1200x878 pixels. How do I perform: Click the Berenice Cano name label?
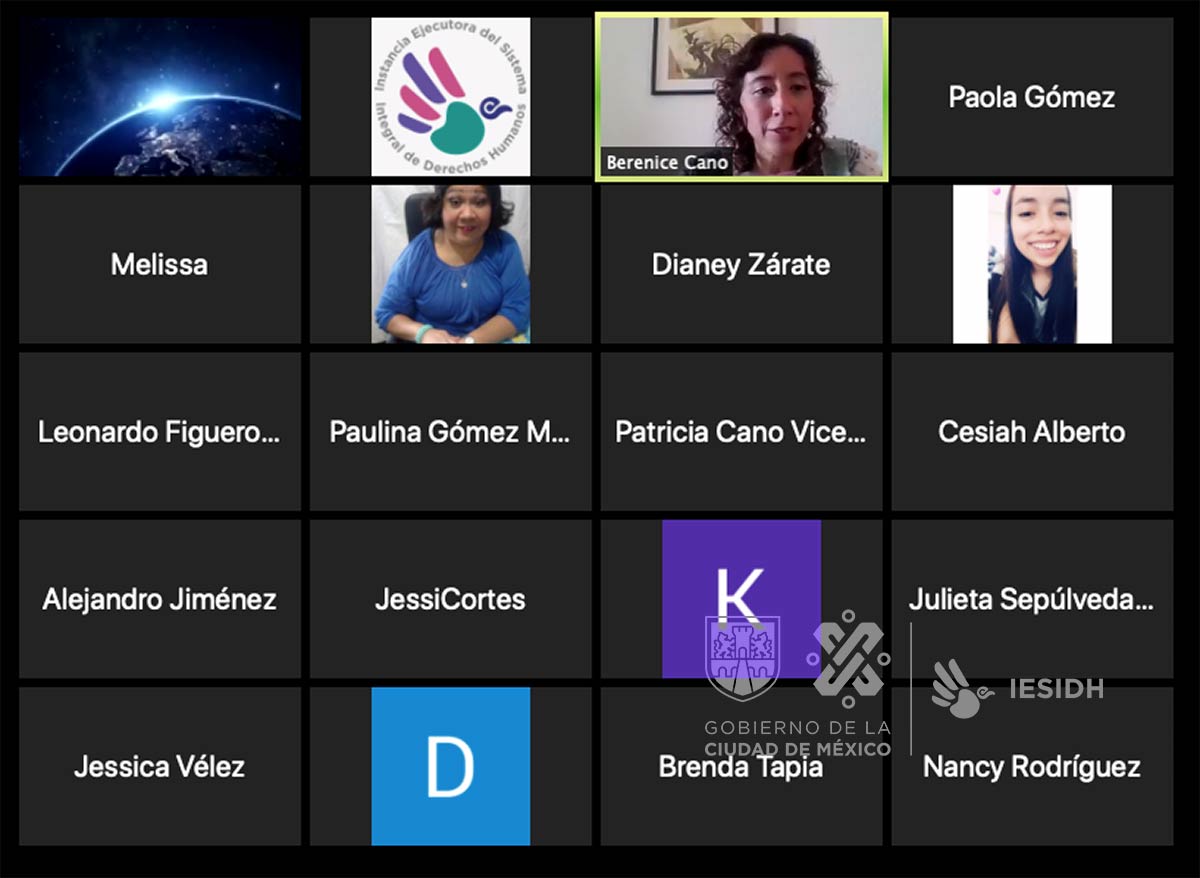point(667,162)
